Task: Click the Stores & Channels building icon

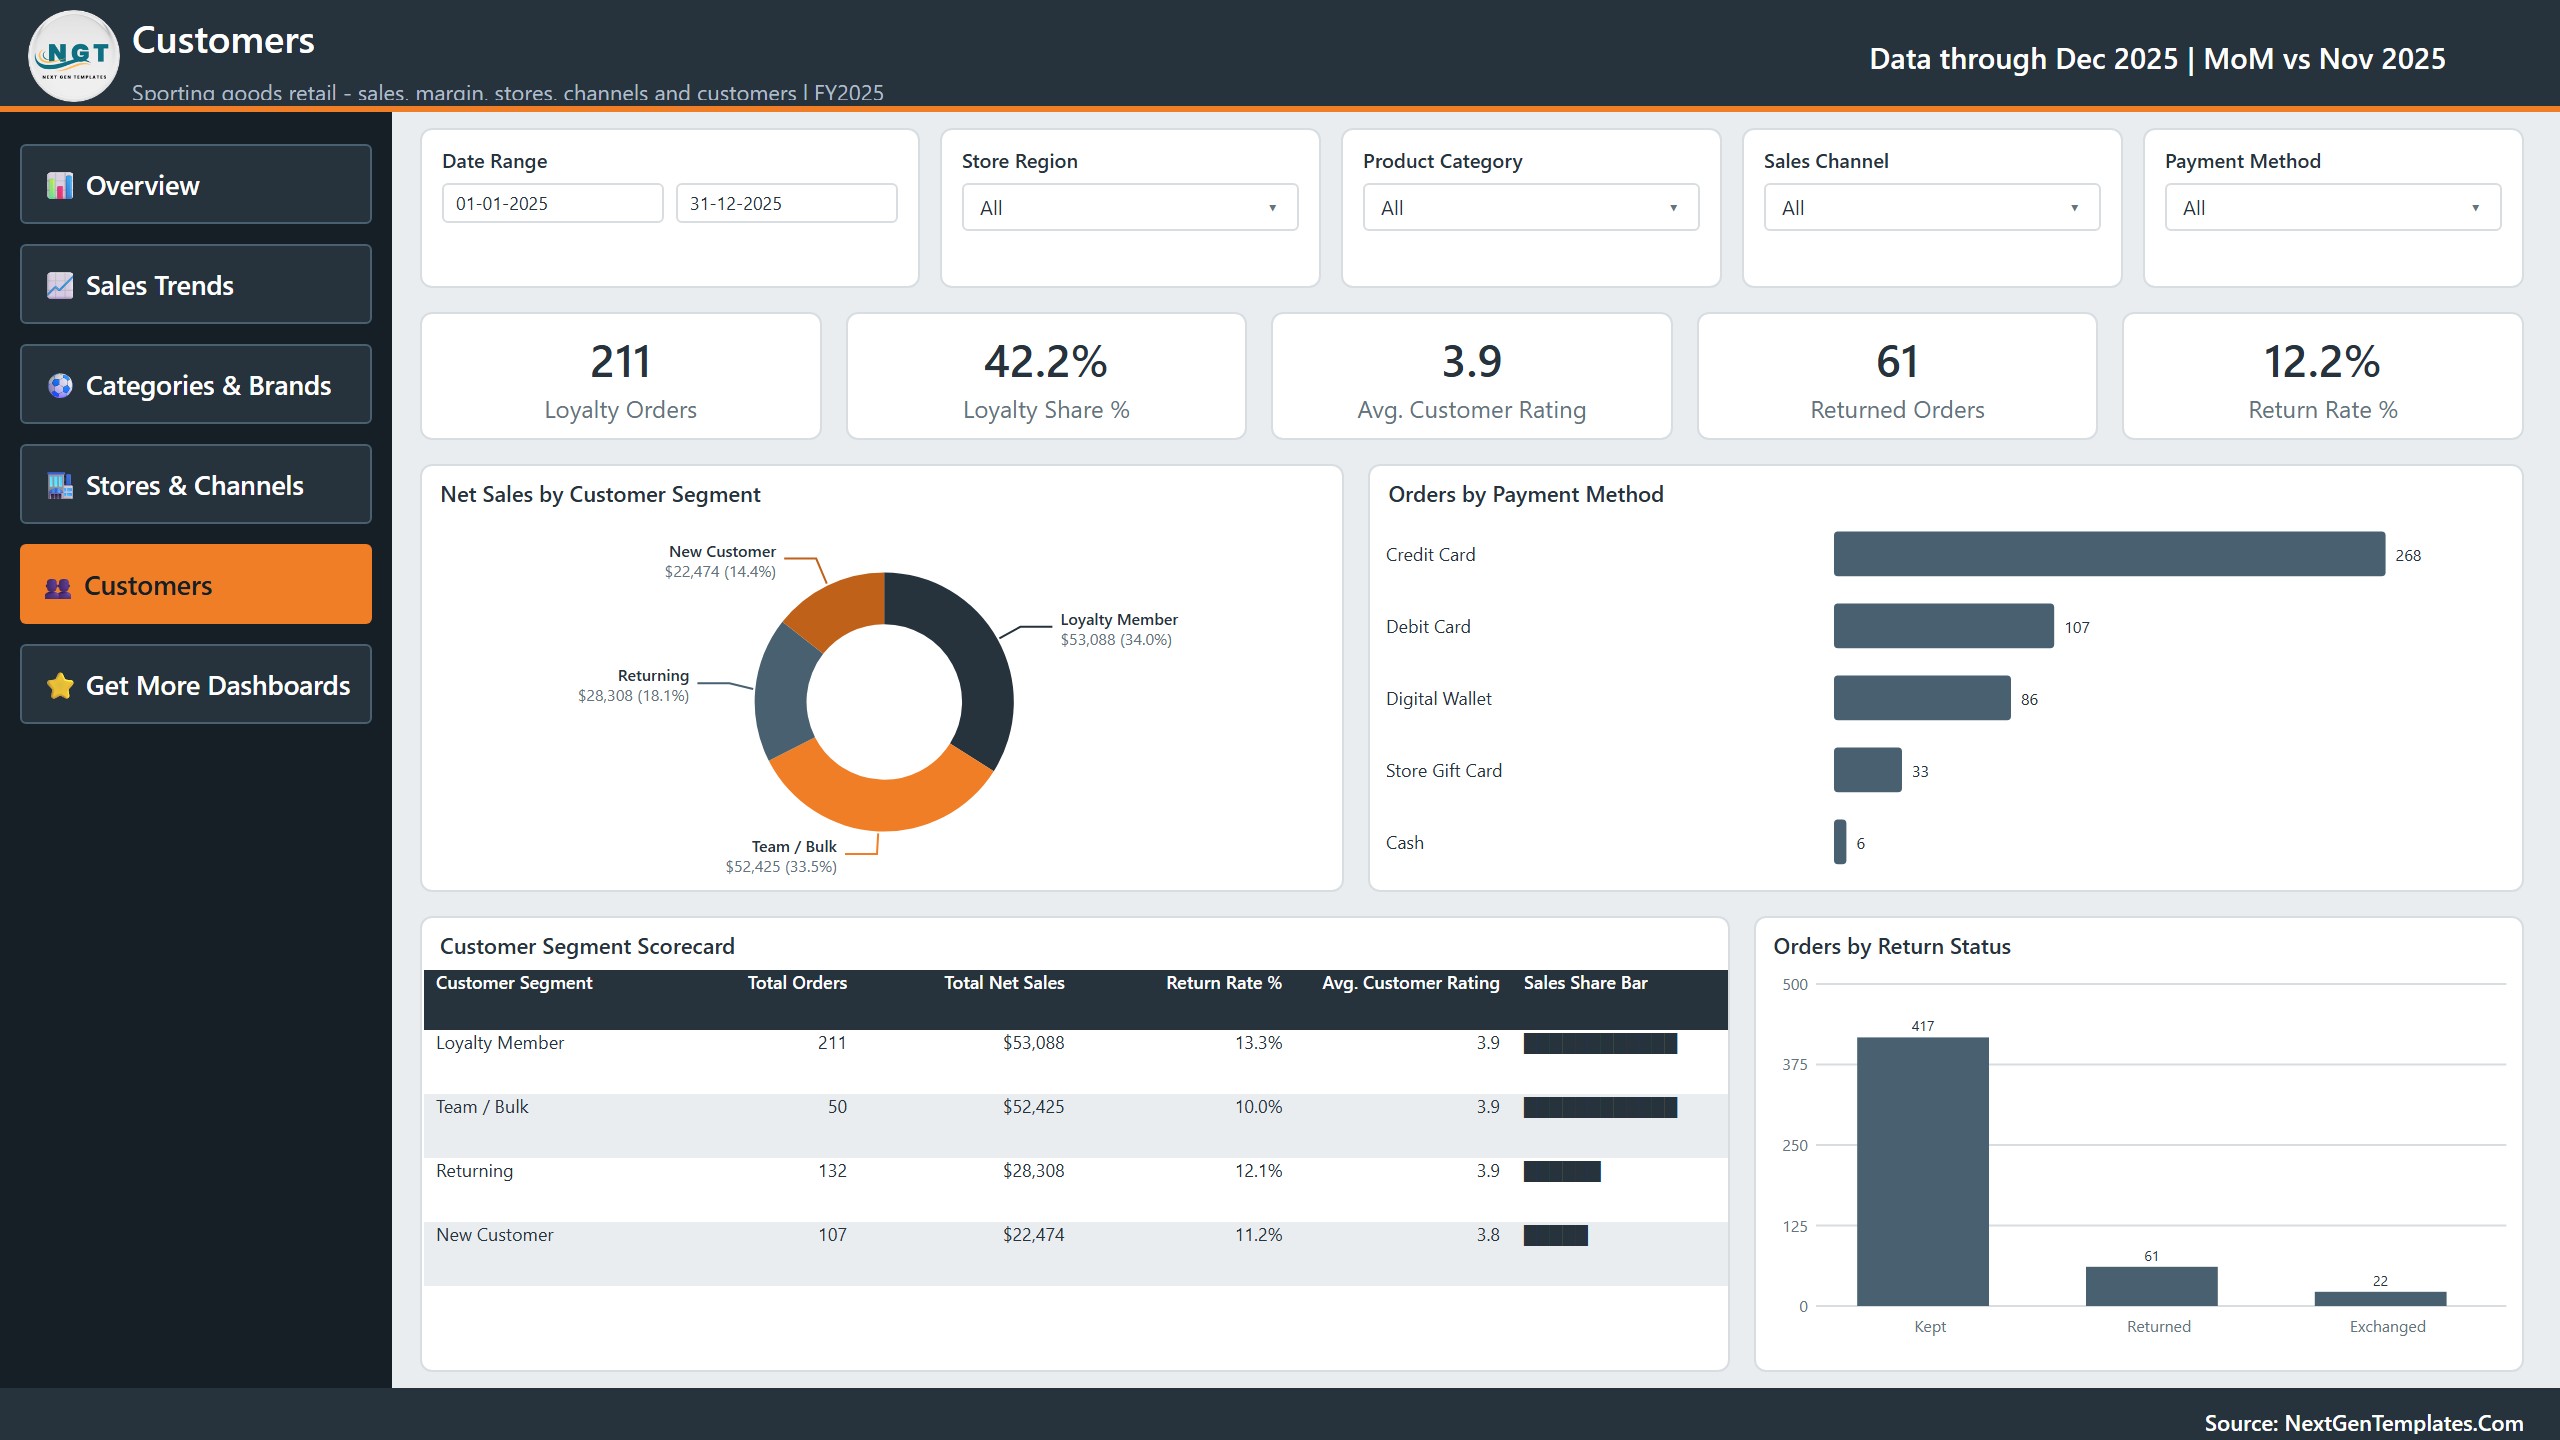Action: [x=60, y=485]
